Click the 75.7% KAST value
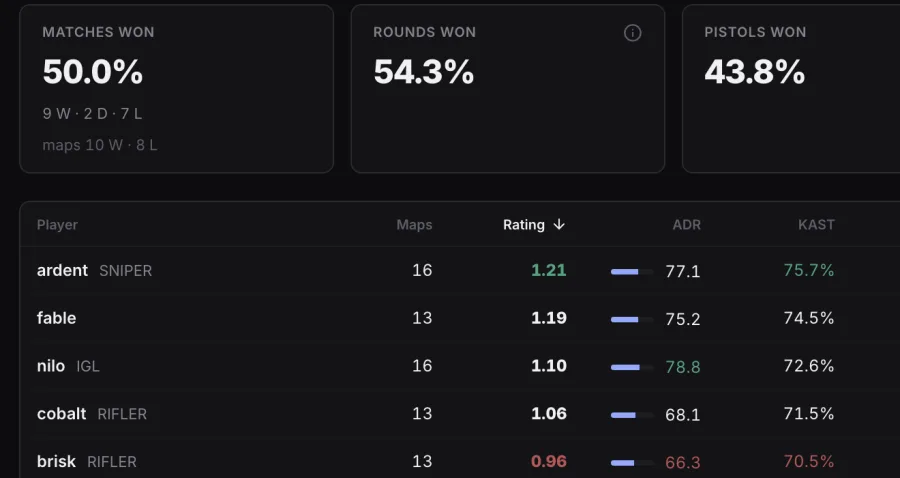This screenshot has height=478, width=900. coord(809,270)
